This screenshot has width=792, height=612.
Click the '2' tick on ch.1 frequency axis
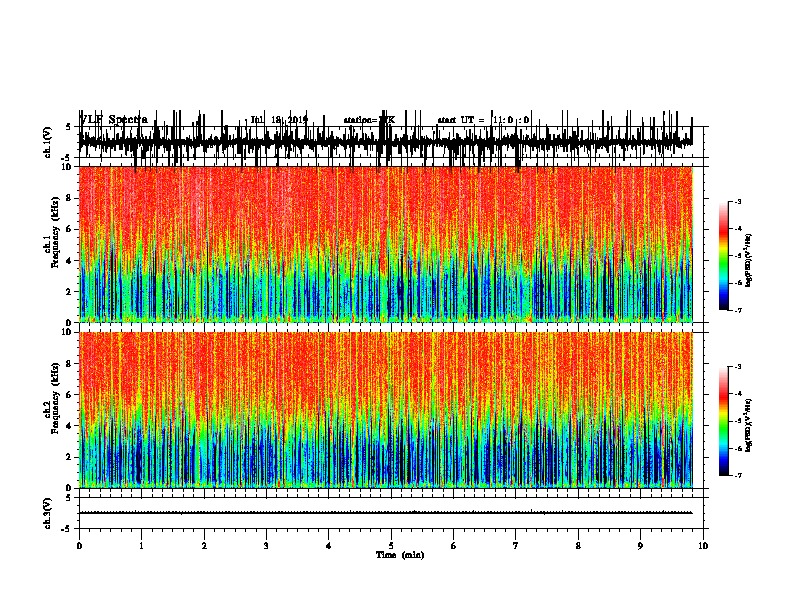click(70, 292)
